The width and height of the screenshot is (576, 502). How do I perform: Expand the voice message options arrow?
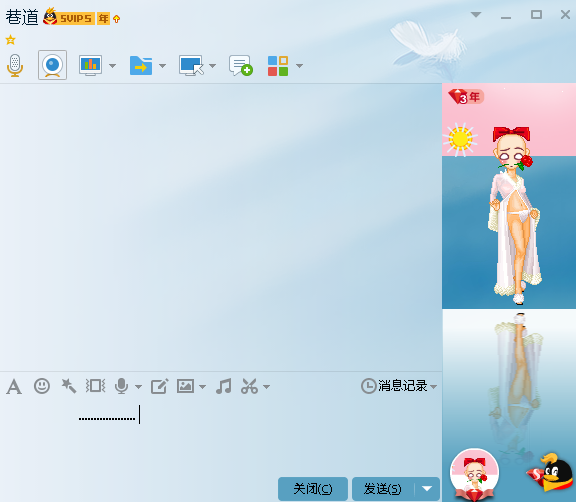coord(138,387)
